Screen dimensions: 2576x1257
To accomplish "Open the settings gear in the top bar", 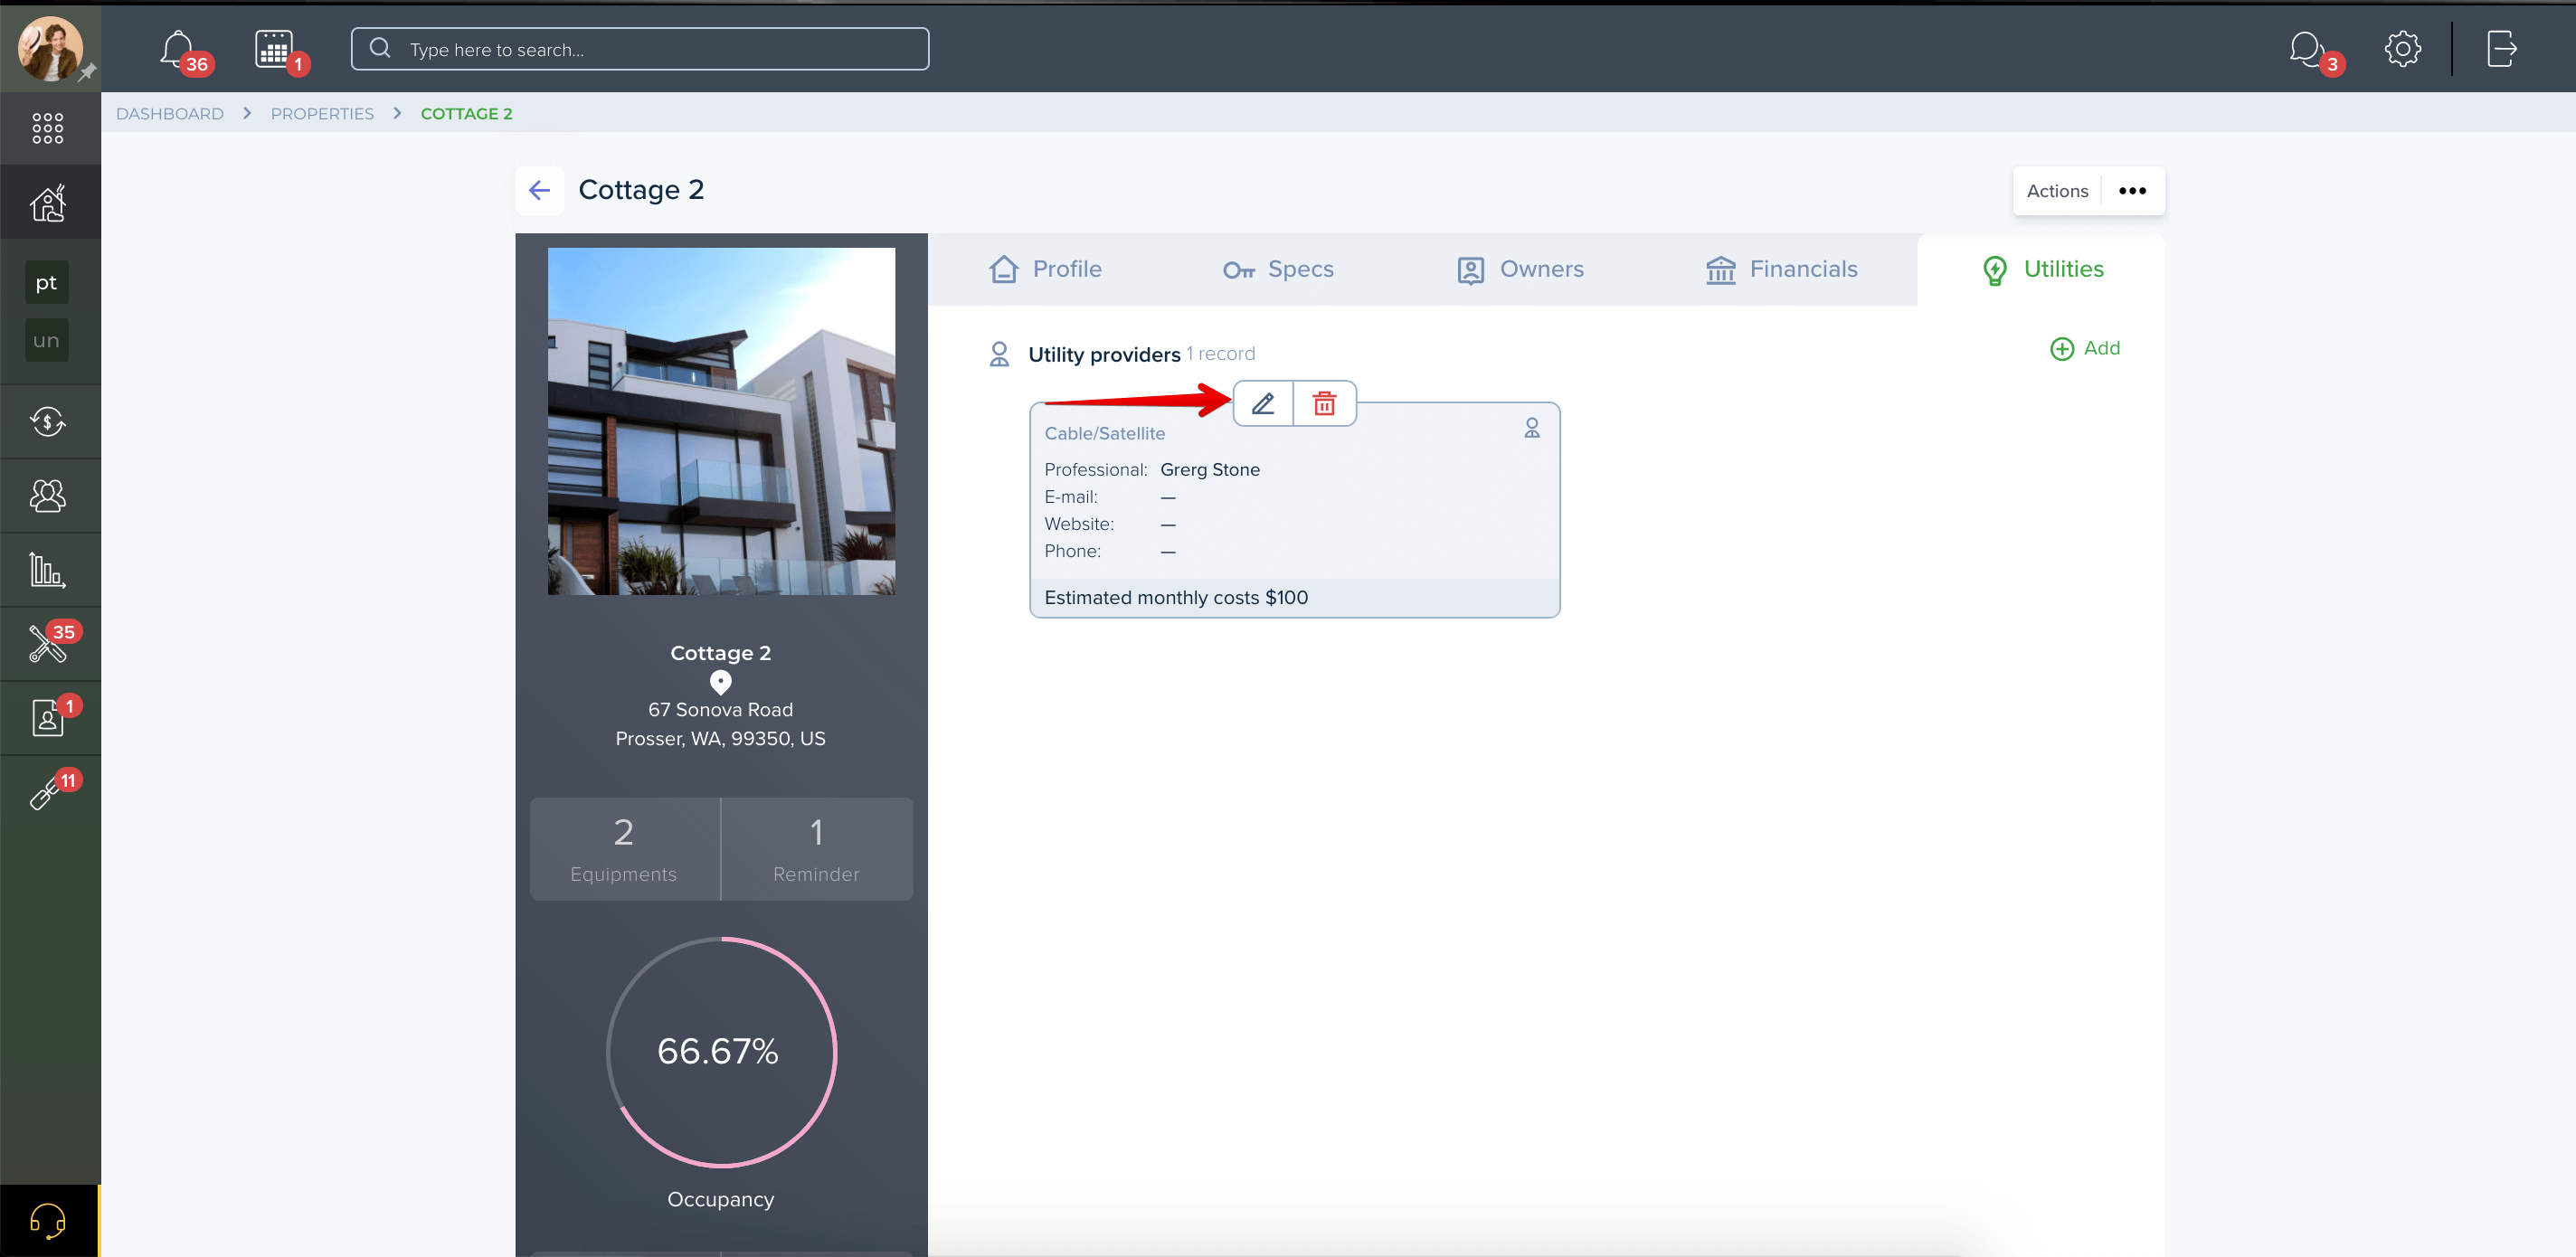I will 2402,48.
